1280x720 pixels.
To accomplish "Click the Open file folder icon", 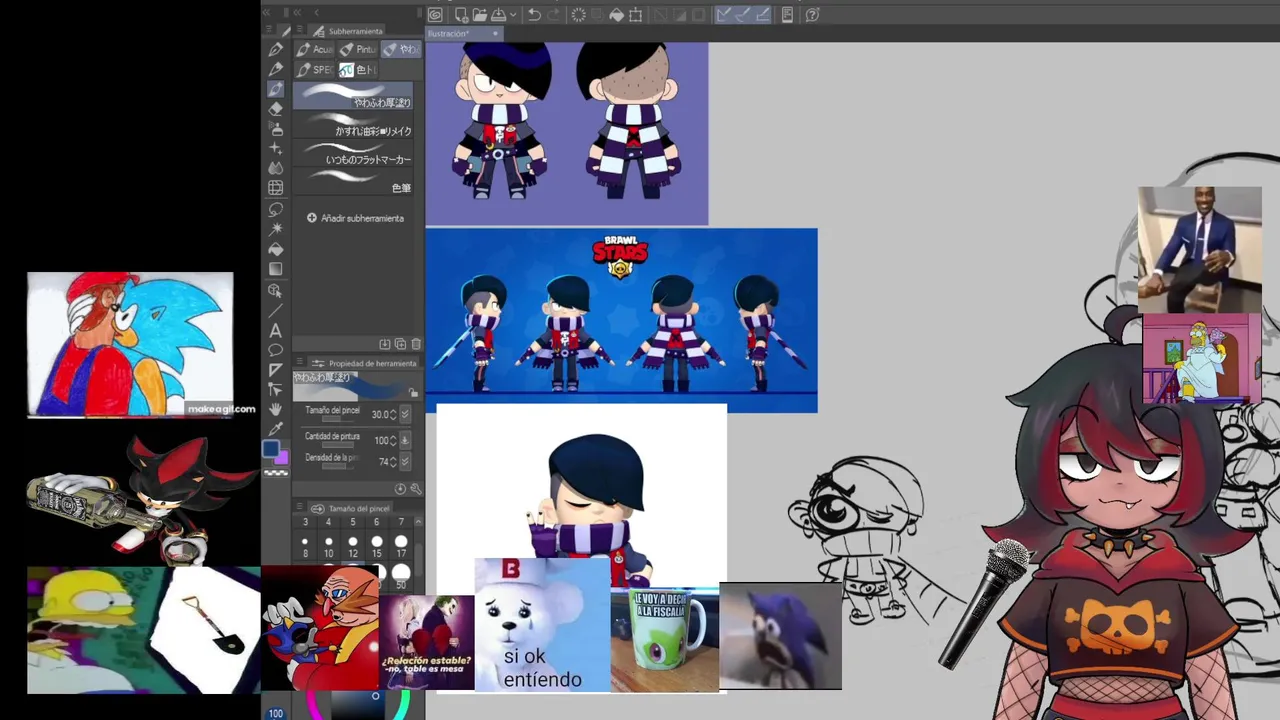I will click(x=480, y=15).
